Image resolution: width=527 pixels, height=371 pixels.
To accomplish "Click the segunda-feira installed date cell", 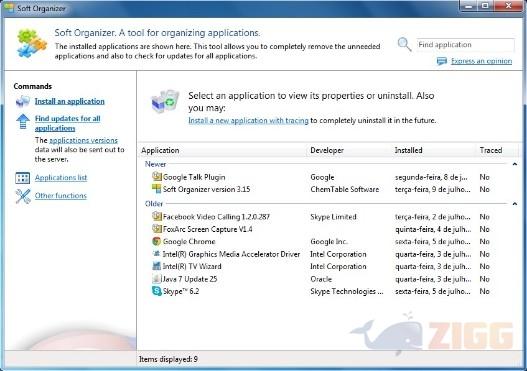I will pos(431,177).
